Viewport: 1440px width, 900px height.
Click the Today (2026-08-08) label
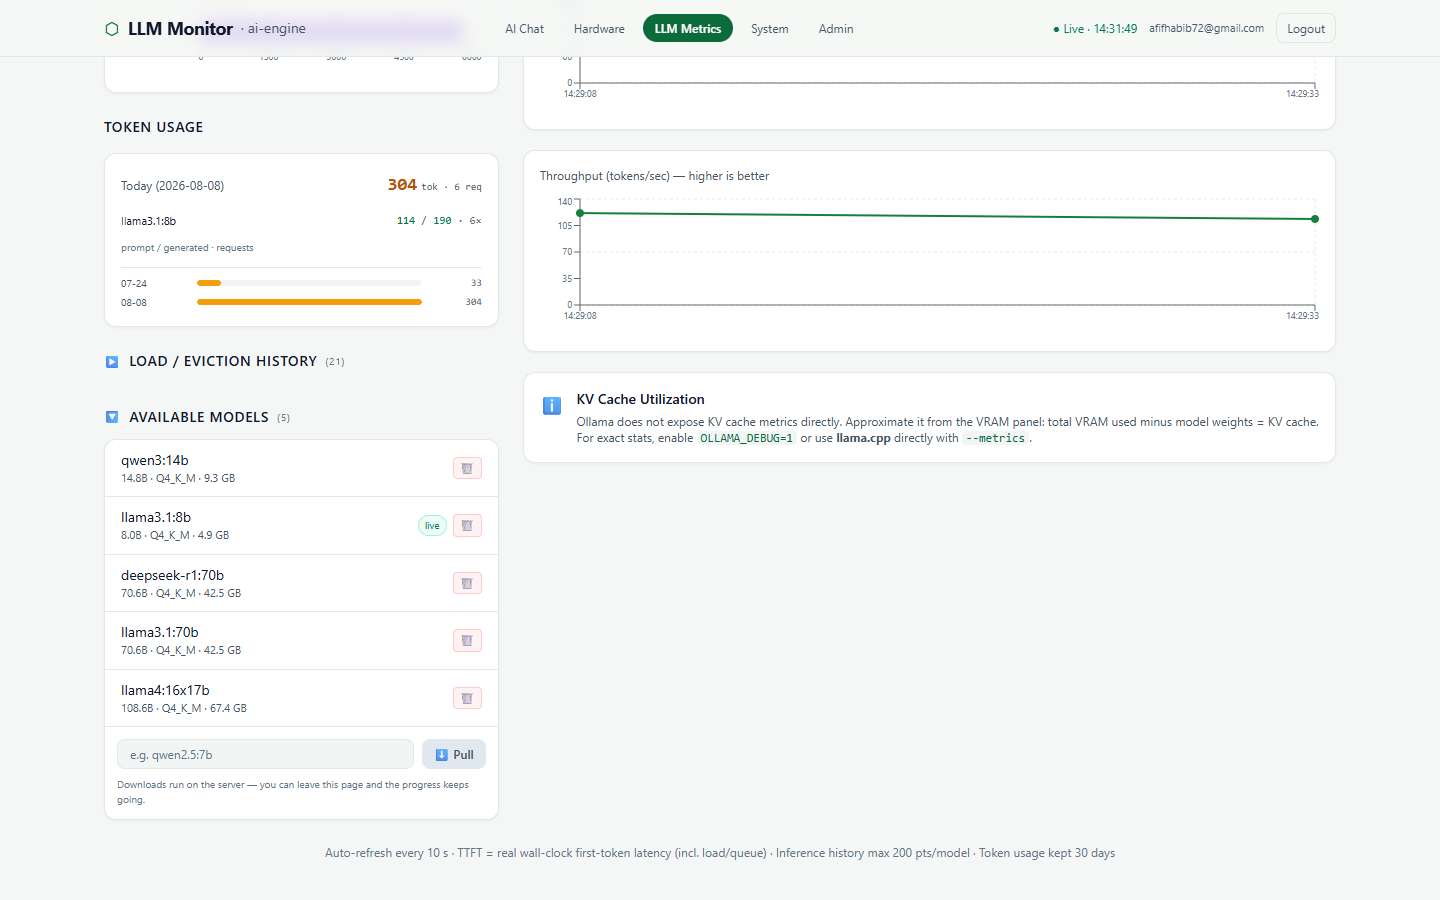(172, 186)
